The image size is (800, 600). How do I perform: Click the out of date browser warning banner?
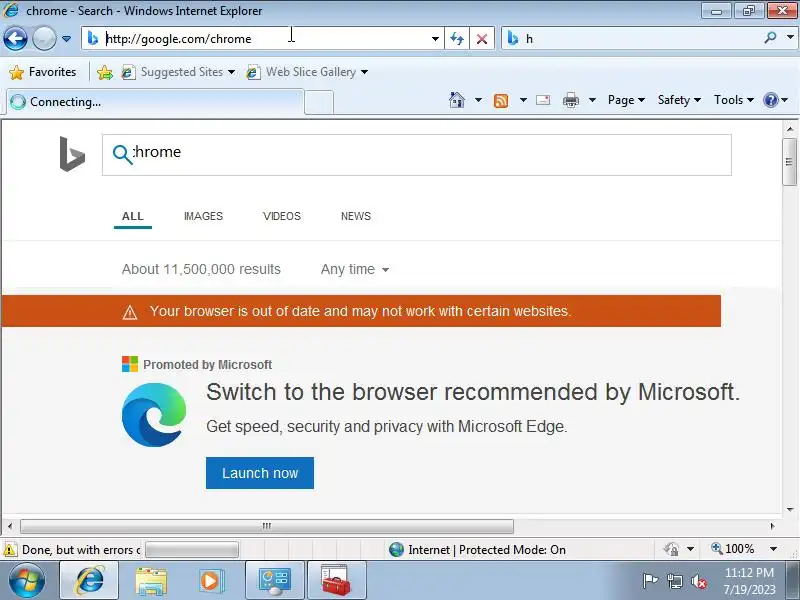click(361, 311)
